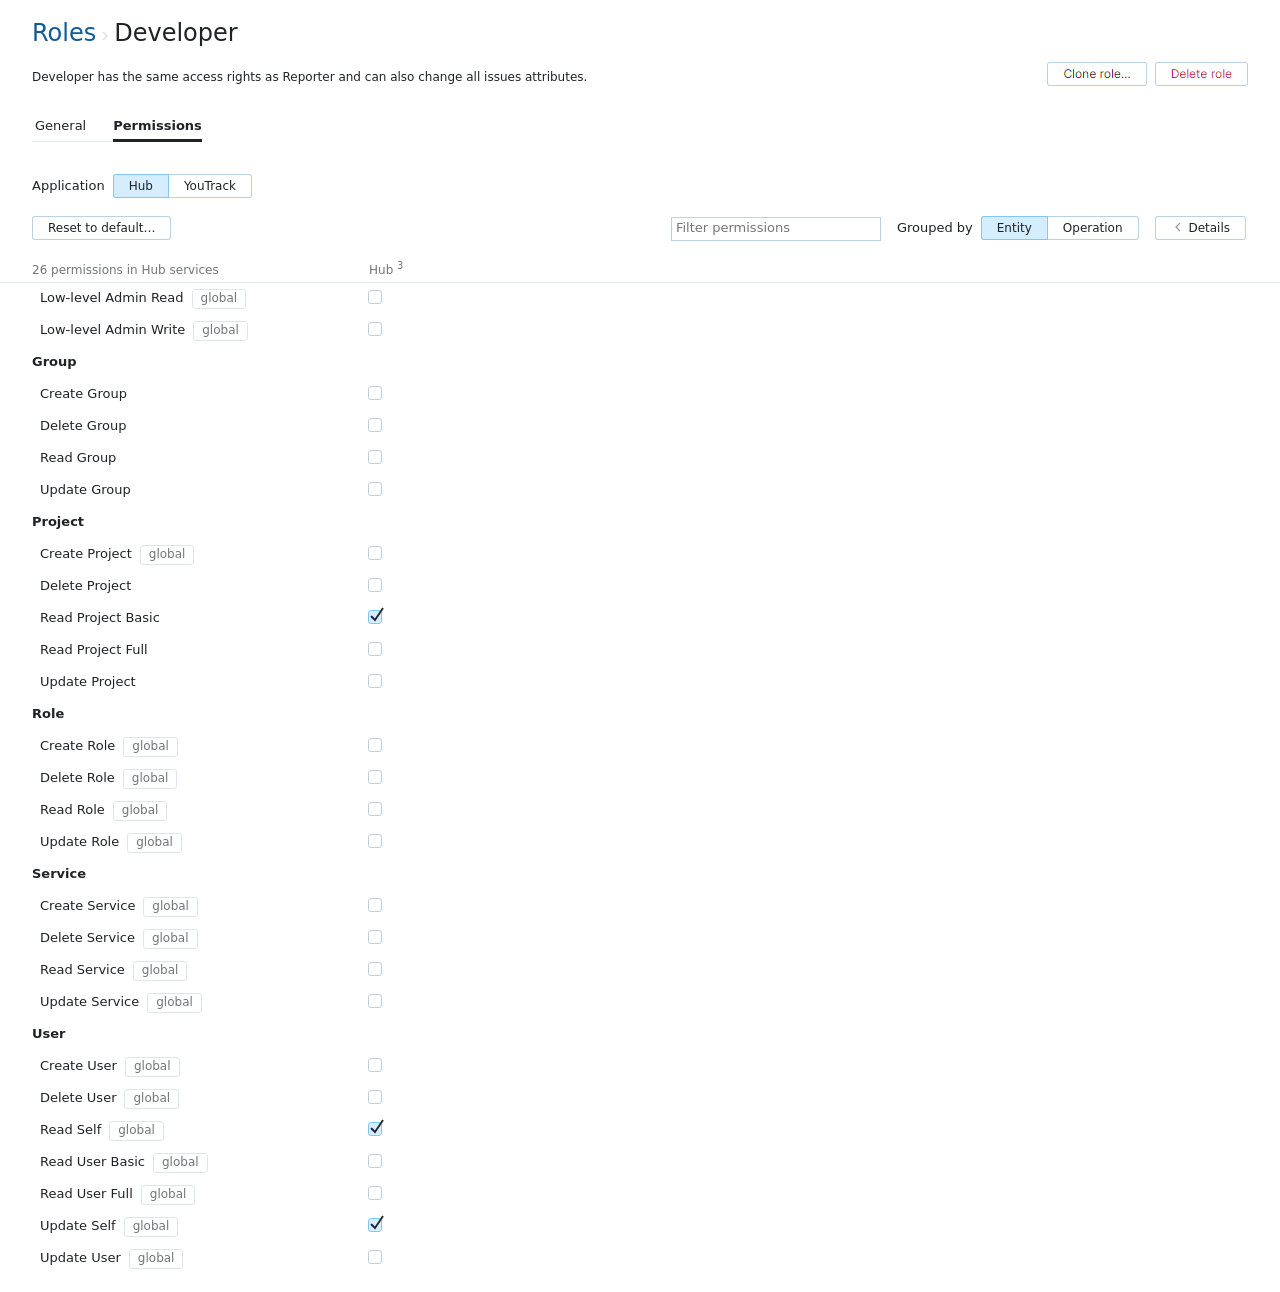Enable the Create Role permission
The height and width of the screenshot is (1292, 1280).
coord(375,745)
